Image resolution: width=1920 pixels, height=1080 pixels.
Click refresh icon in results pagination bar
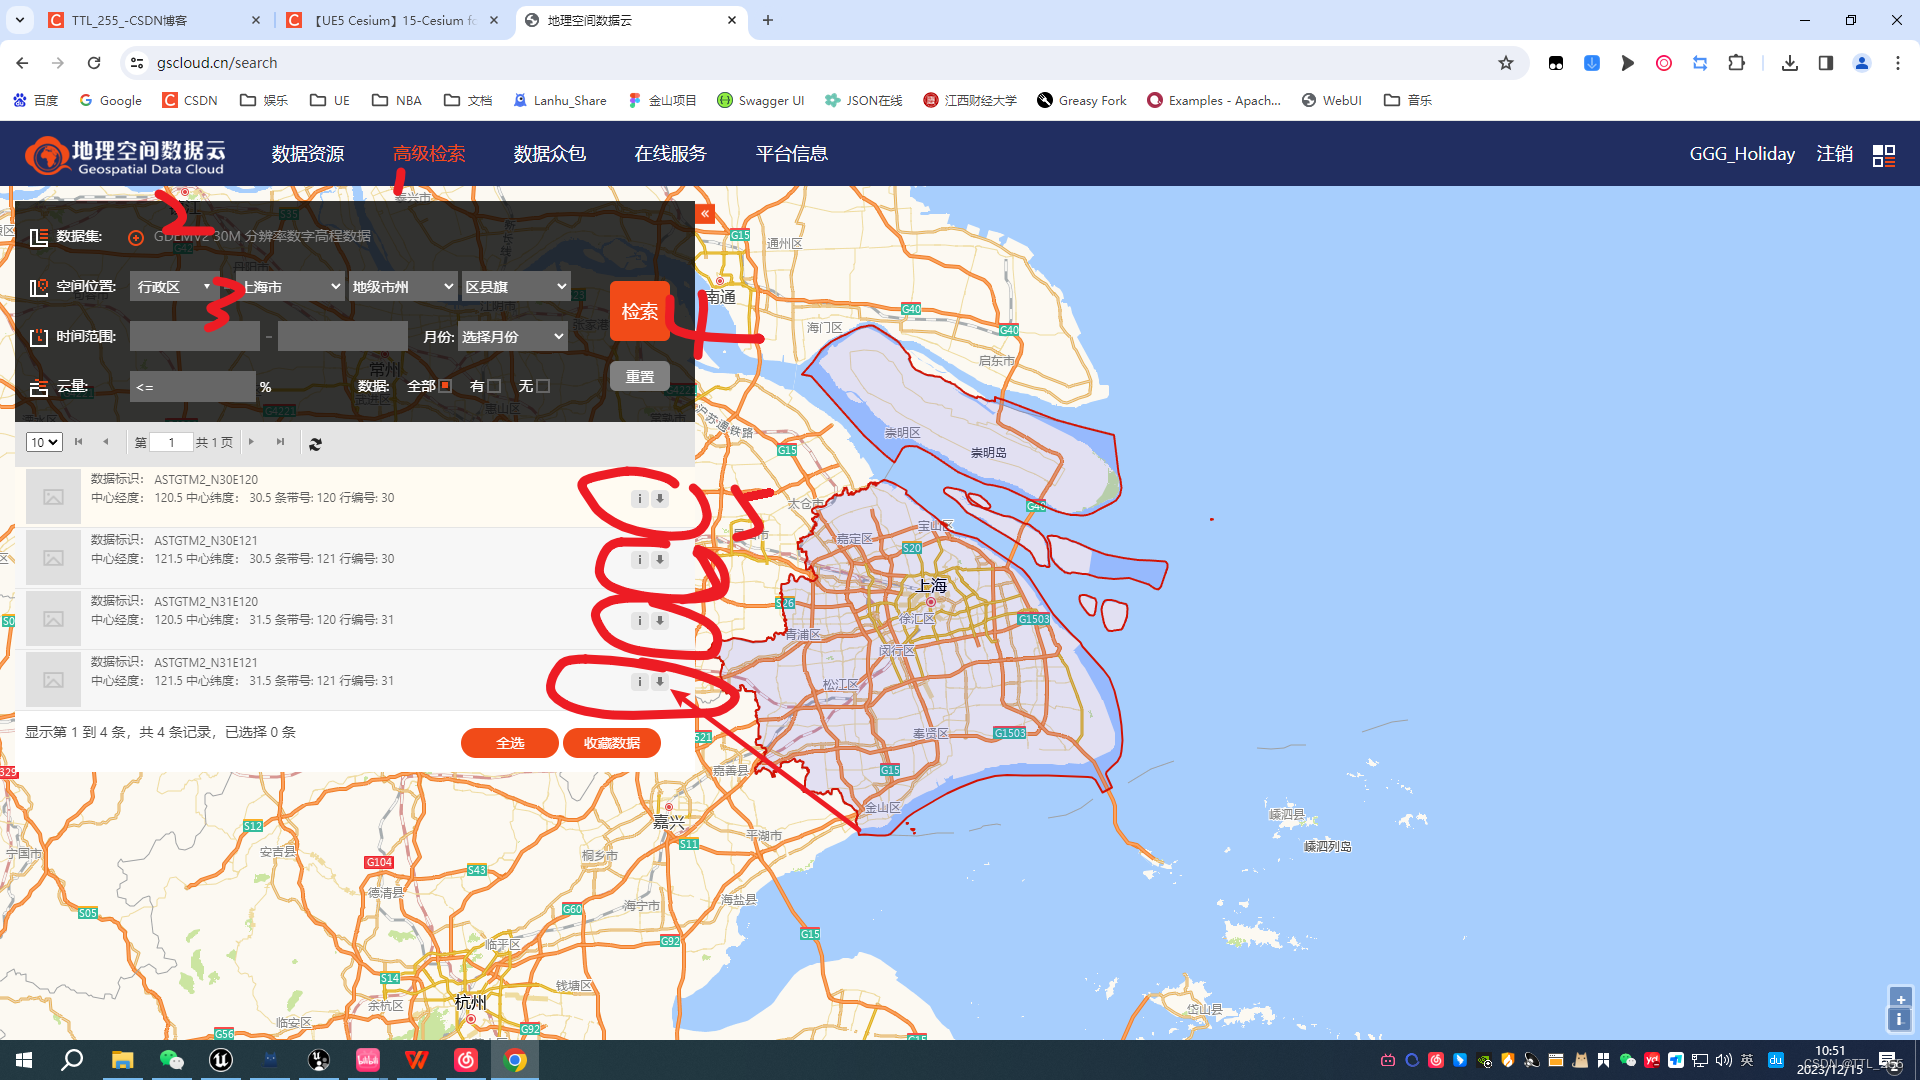(x=315, y=444)
